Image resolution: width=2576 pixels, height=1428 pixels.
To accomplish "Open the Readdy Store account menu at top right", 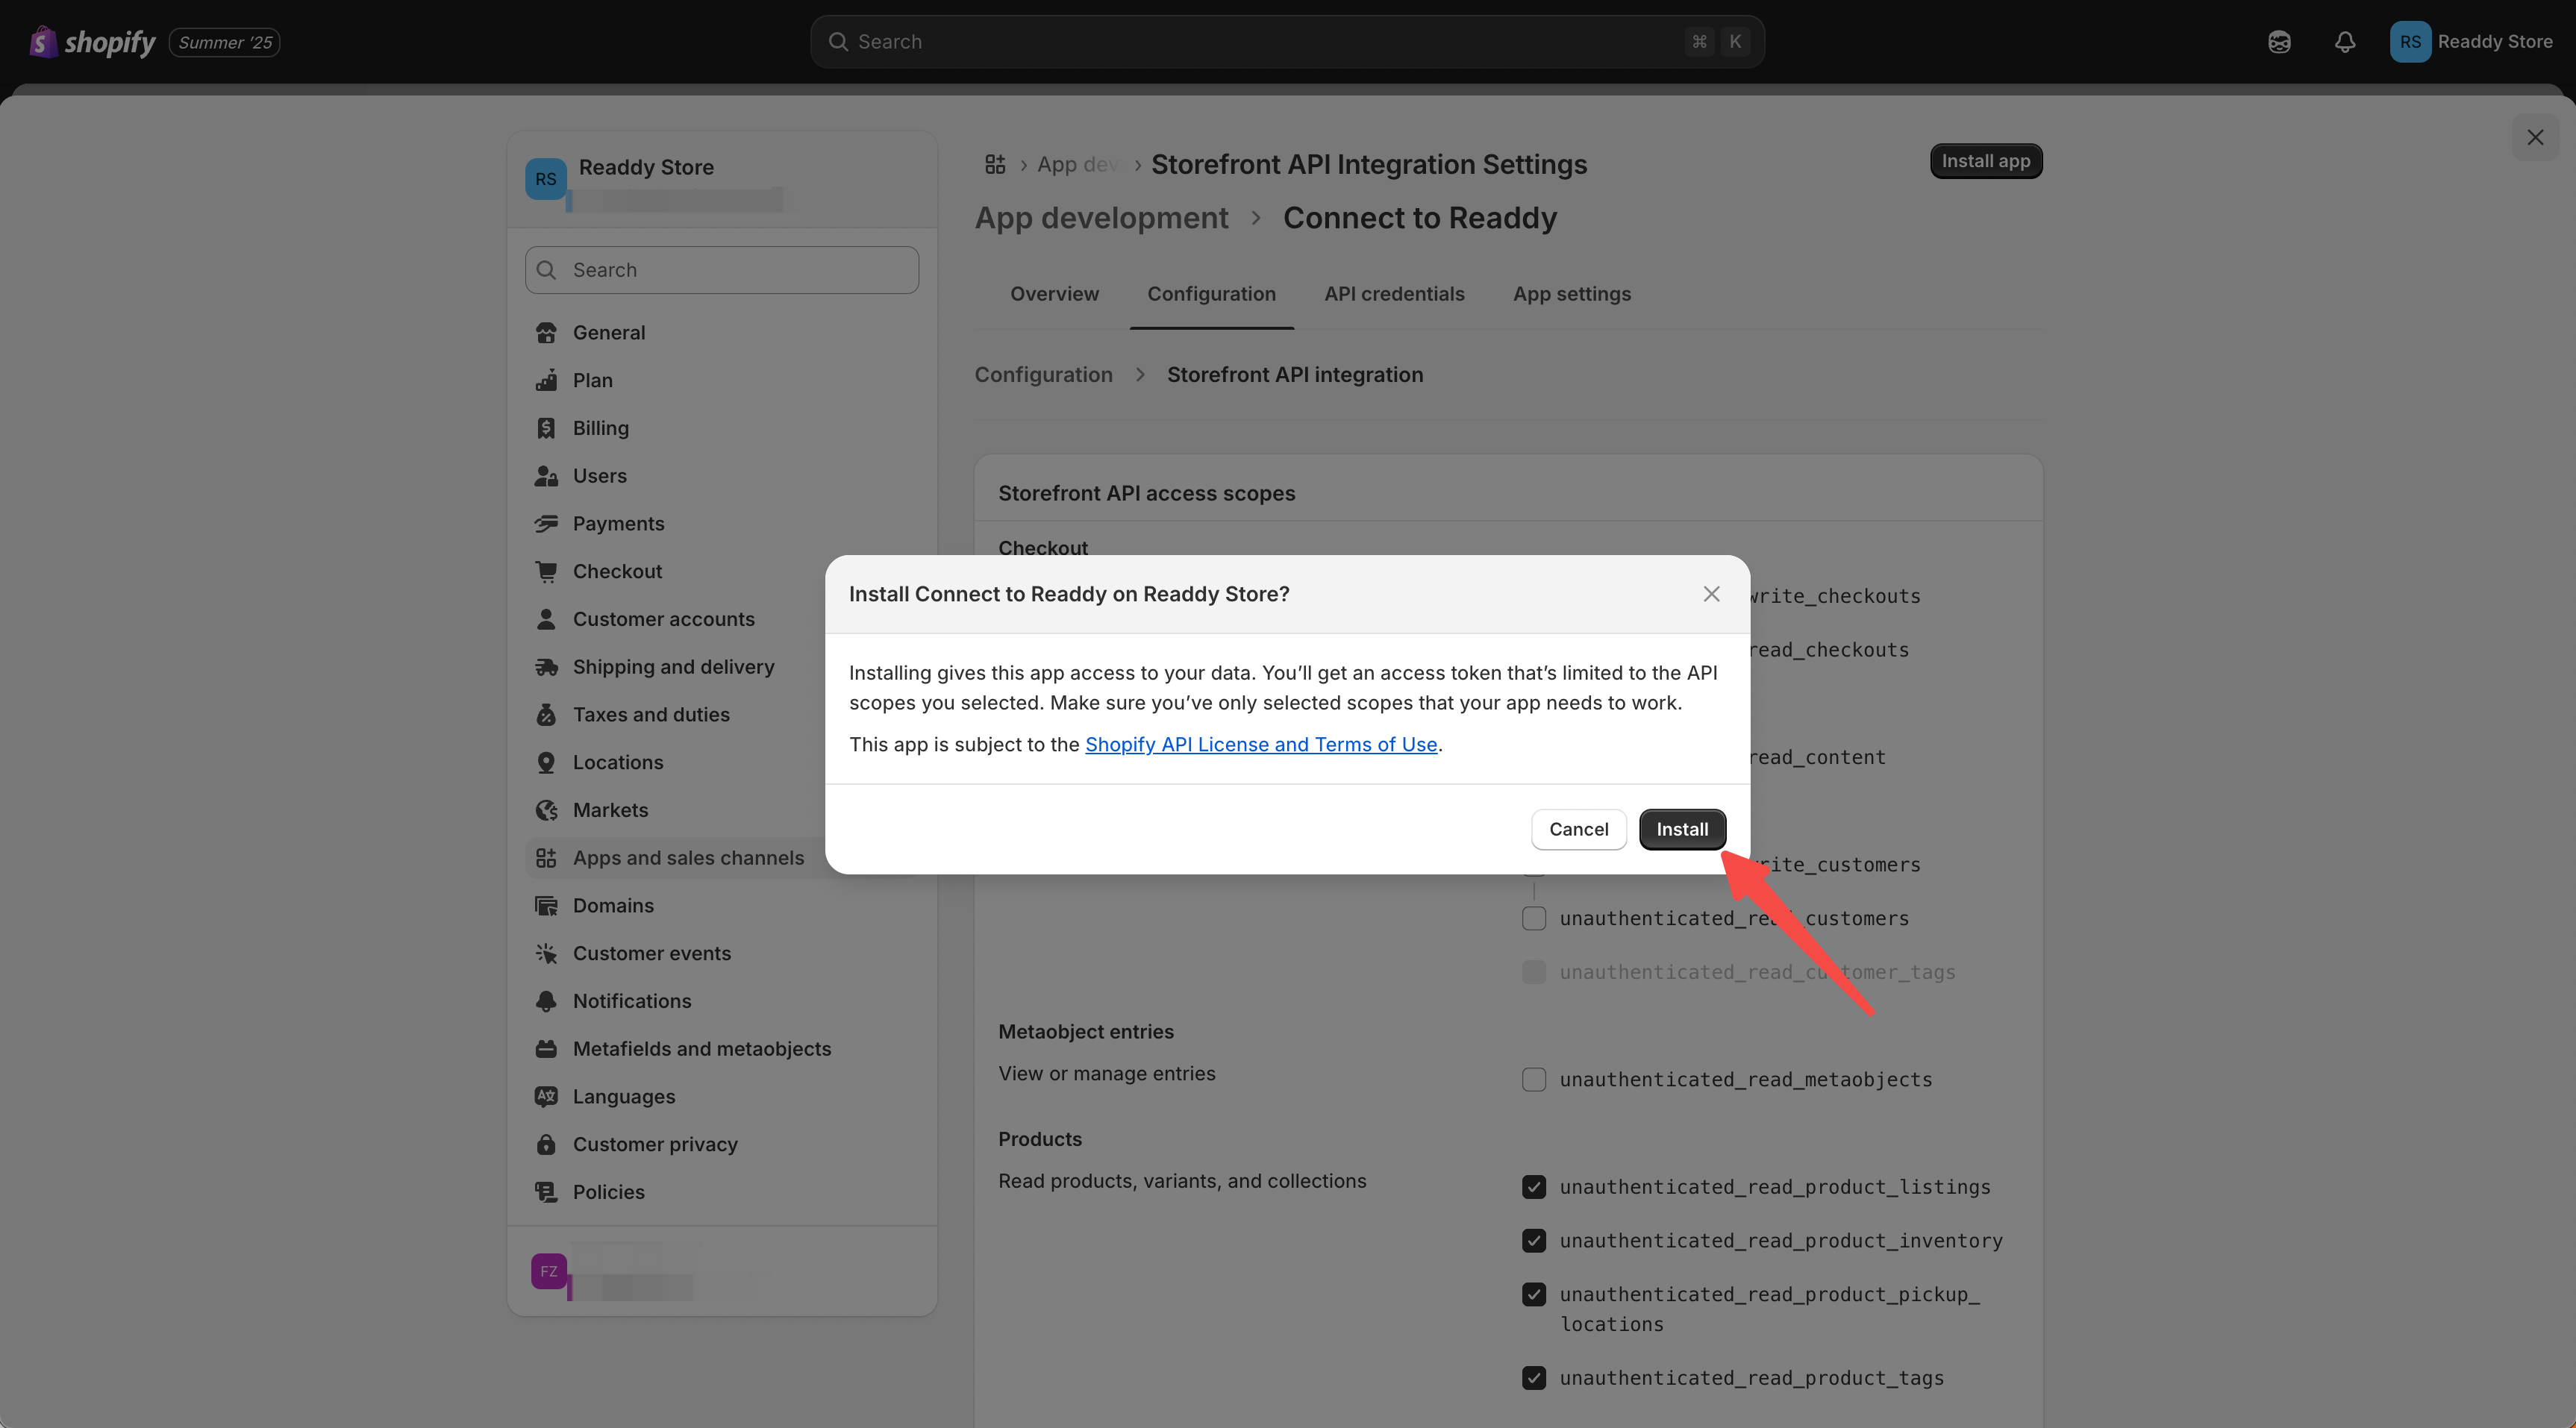I will (2470, 42).
